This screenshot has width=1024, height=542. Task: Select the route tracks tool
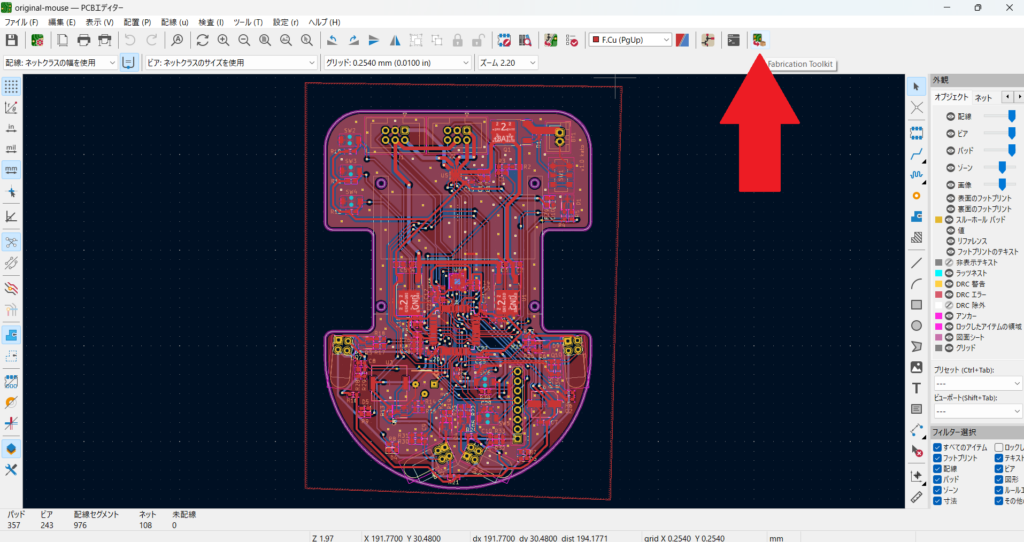(916, 154)
